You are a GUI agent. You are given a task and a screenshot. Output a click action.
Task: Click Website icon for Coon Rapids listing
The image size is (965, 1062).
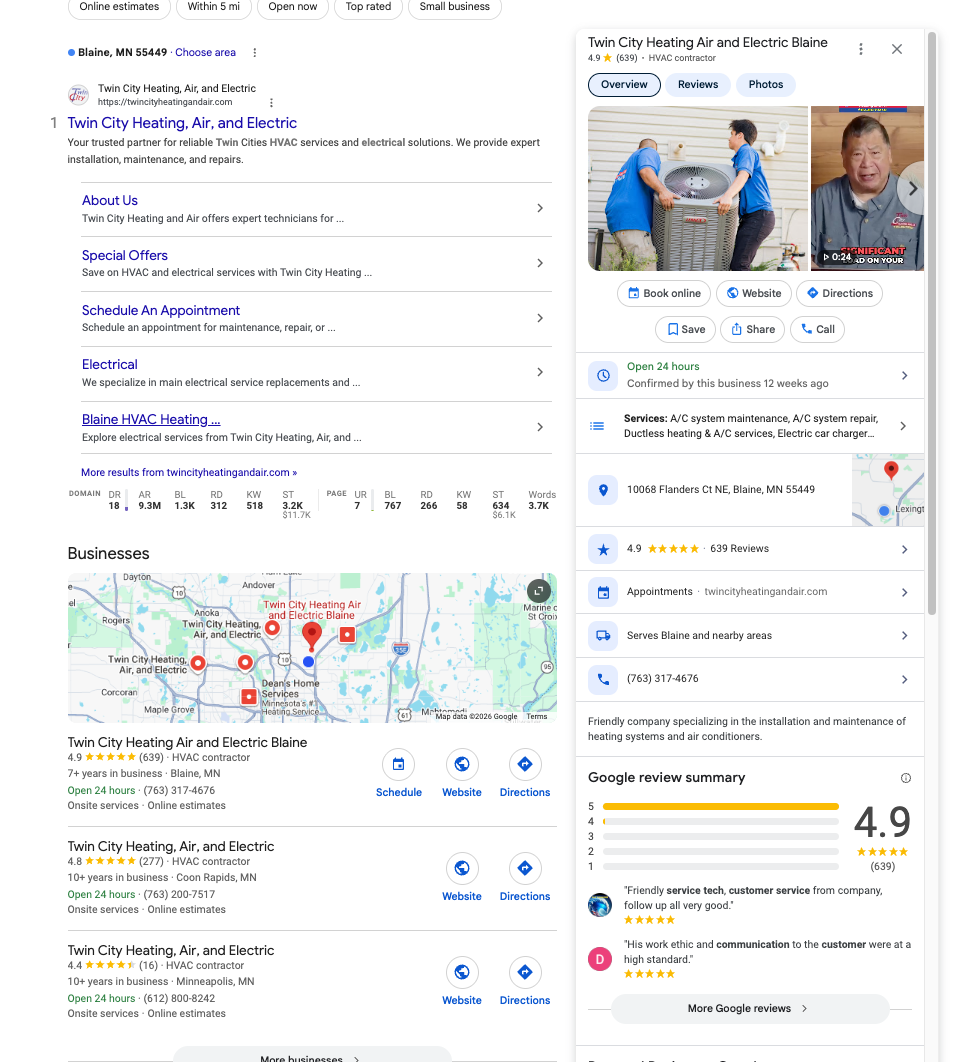(462, 868)
